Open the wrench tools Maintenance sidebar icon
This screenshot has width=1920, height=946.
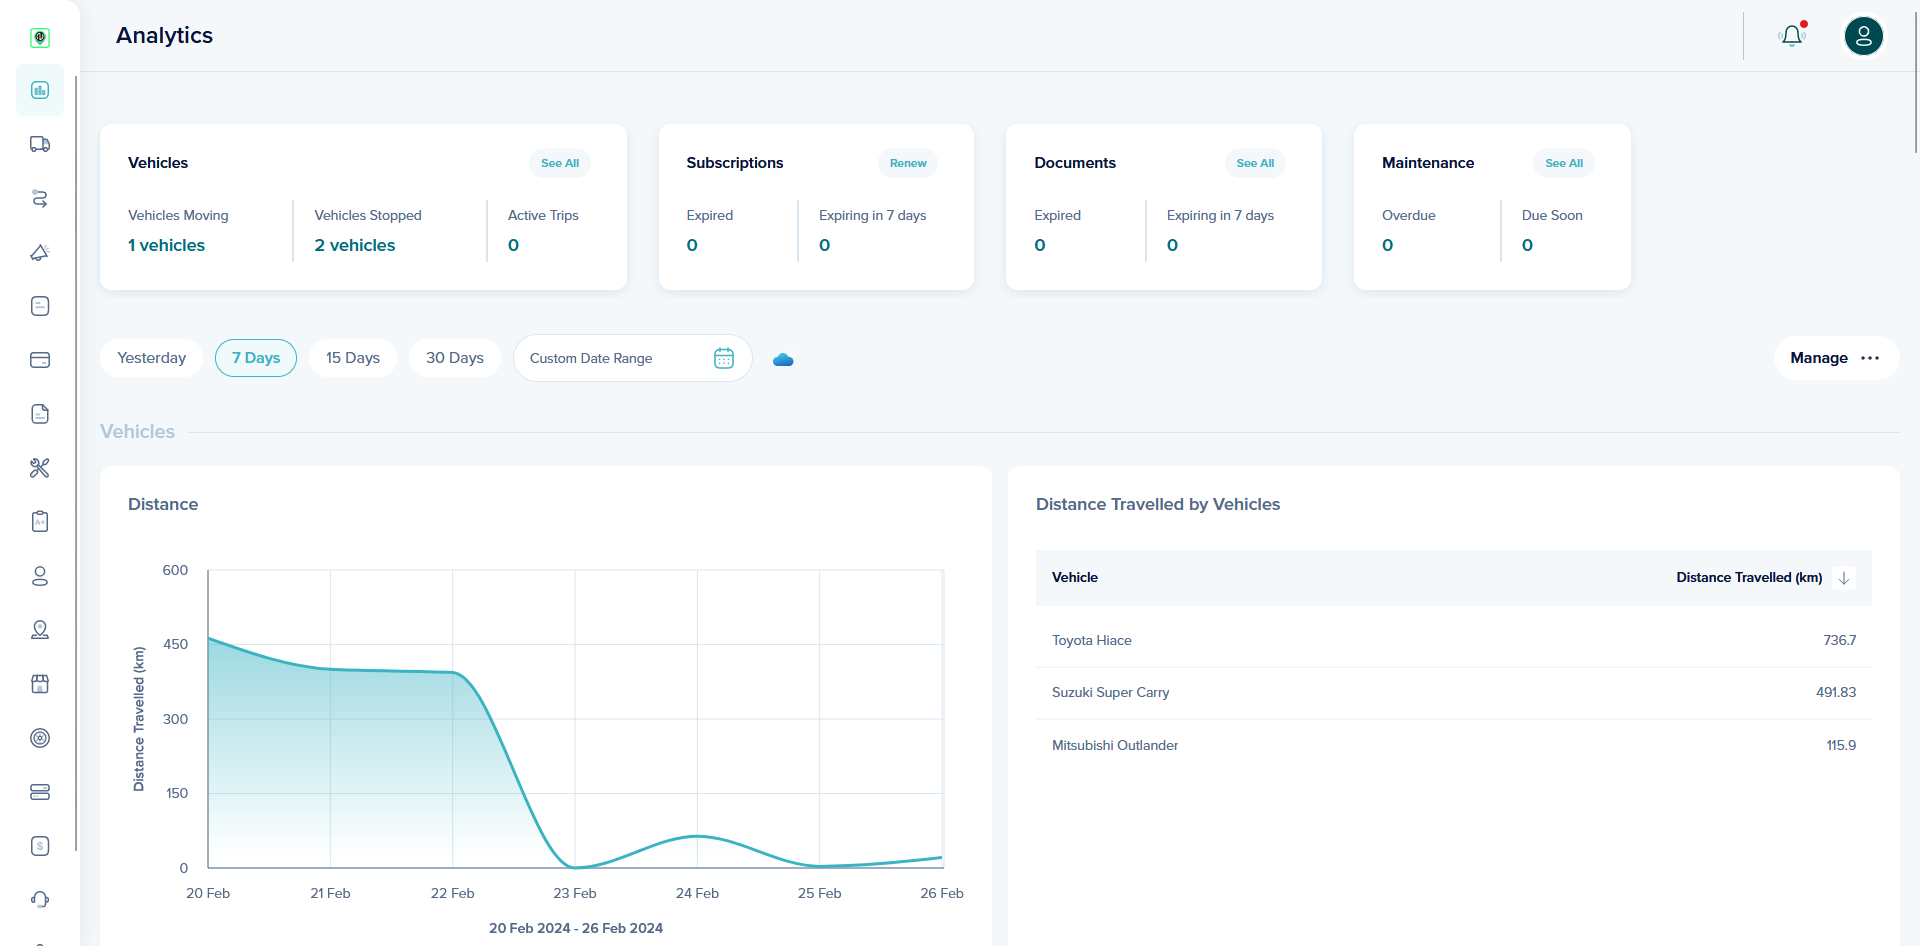click(40, 468)
